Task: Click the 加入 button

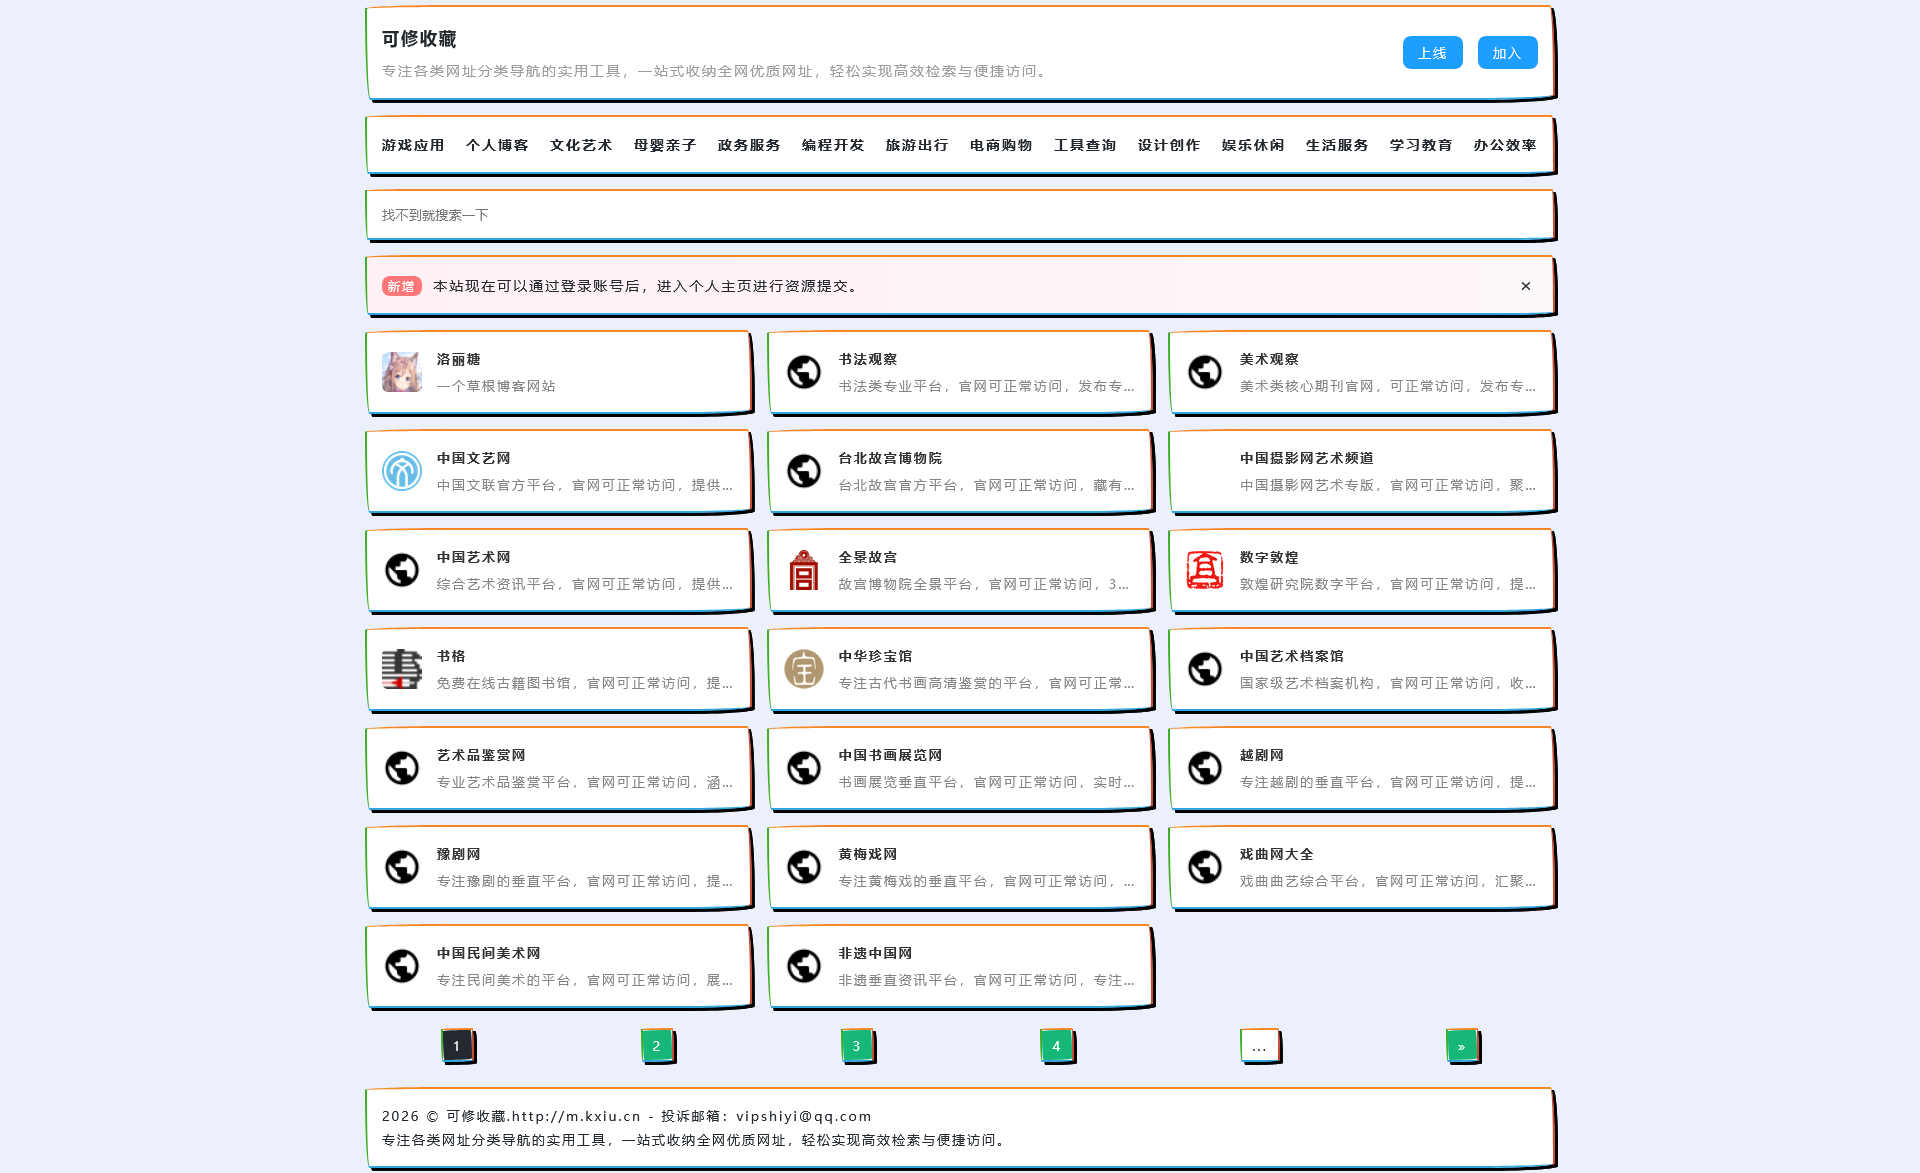Action: point(1507,52)
